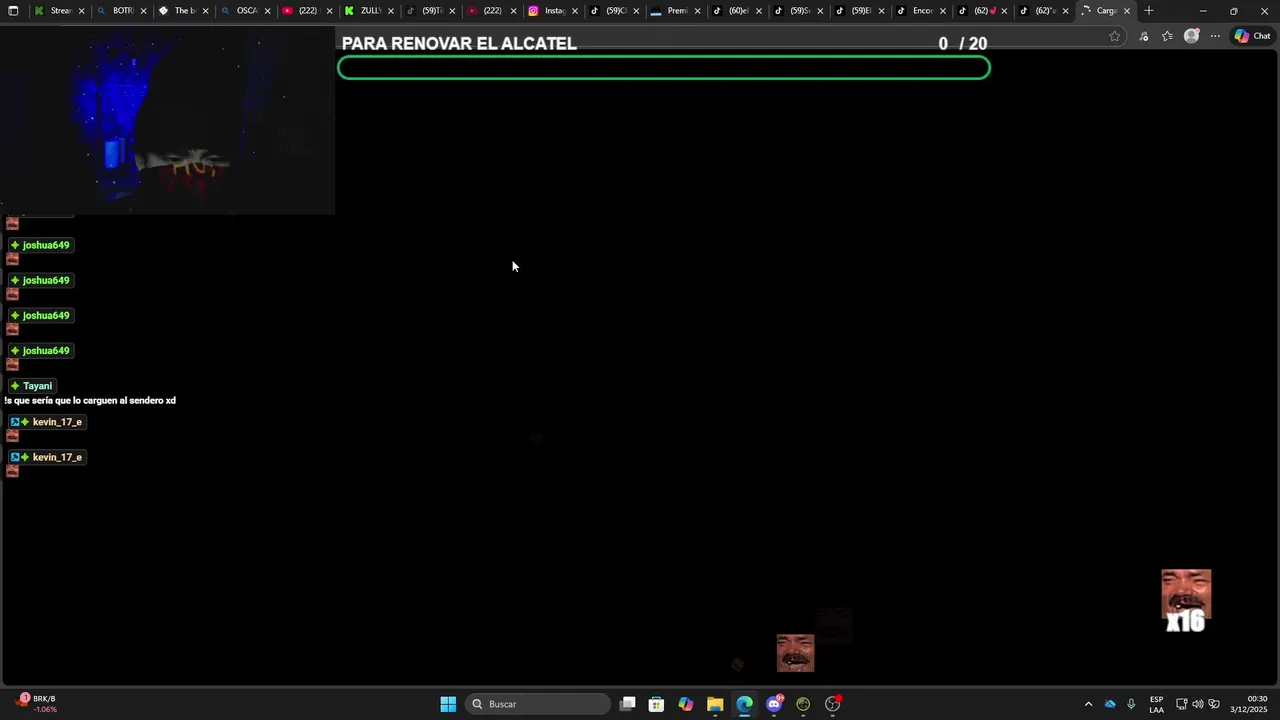This screenshot has height=720, width=1280.
Task: Open the browser extensions icon
Action: pos(1144,36)
